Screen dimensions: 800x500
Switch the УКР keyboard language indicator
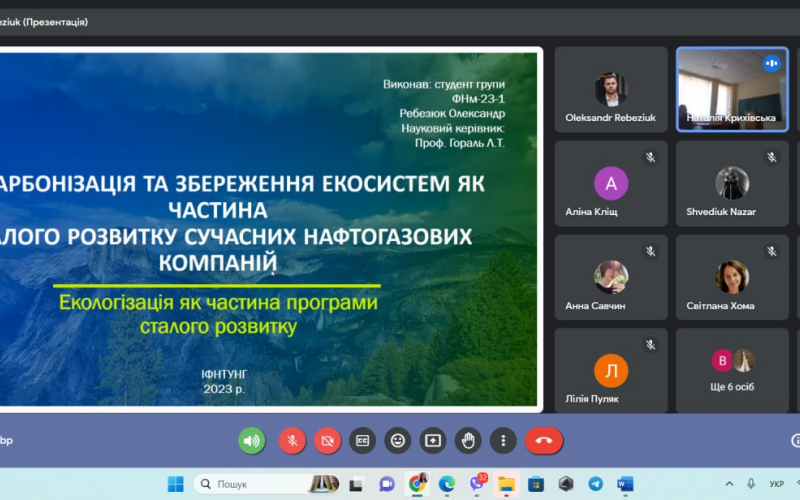point(776,484)
